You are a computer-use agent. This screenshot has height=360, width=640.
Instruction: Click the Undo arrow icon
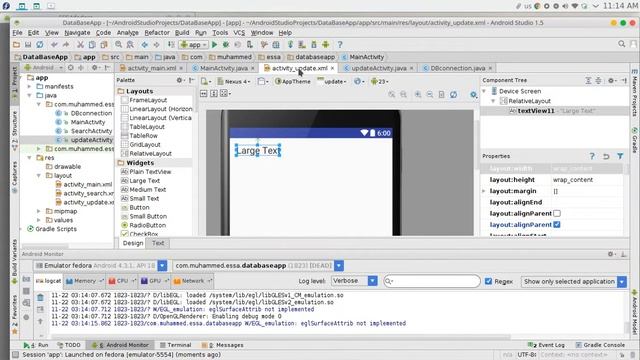pos(54,44)
